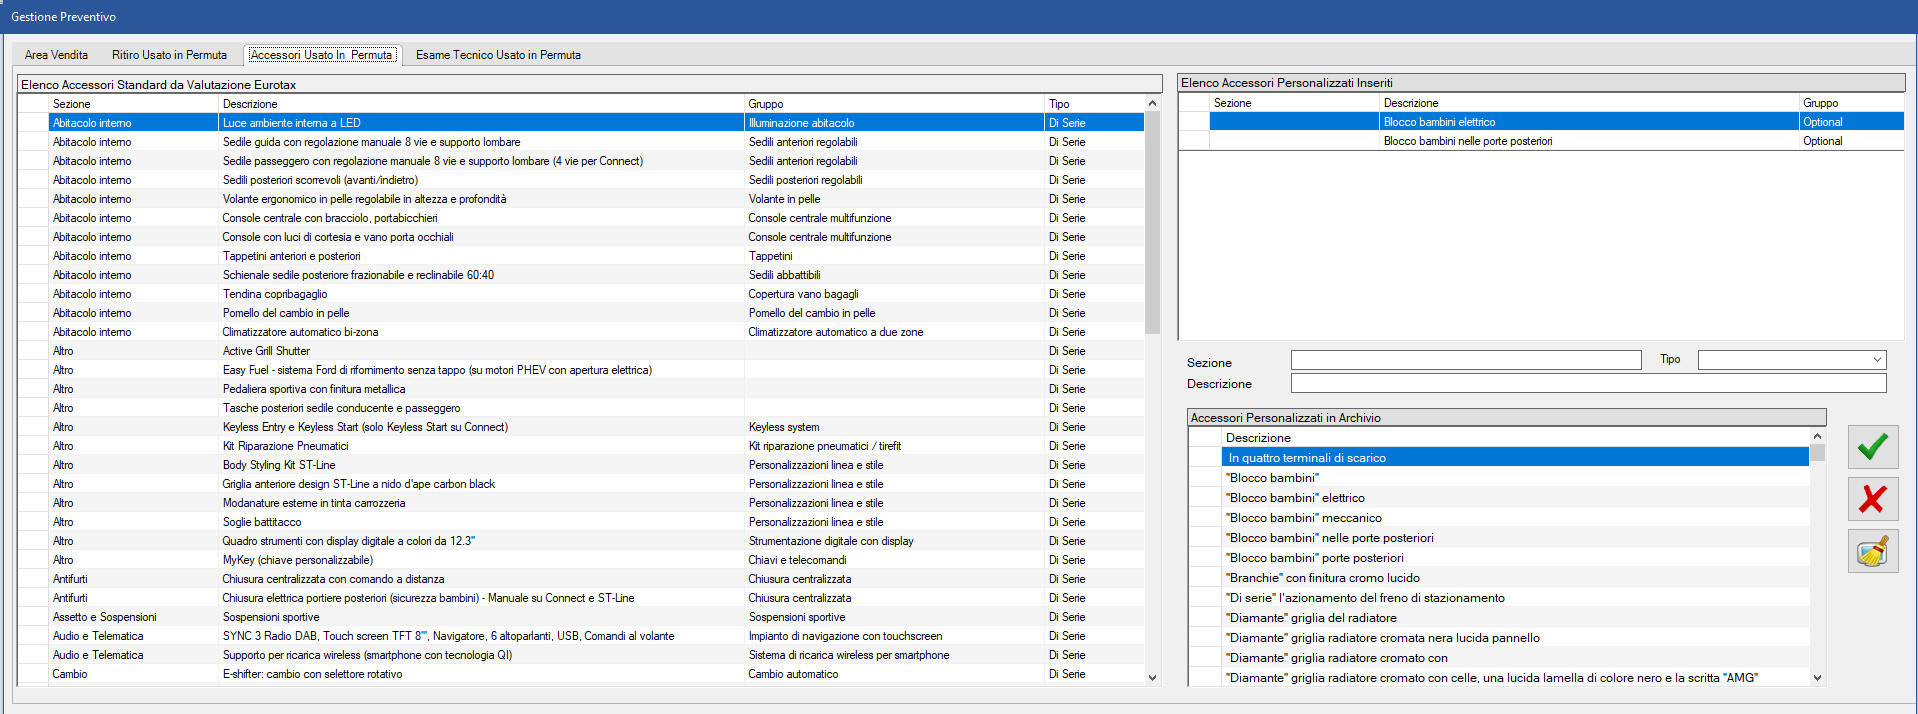Click the broom clear-fields button
This screenshot has height=714, width=1918.
[1872, 551]
